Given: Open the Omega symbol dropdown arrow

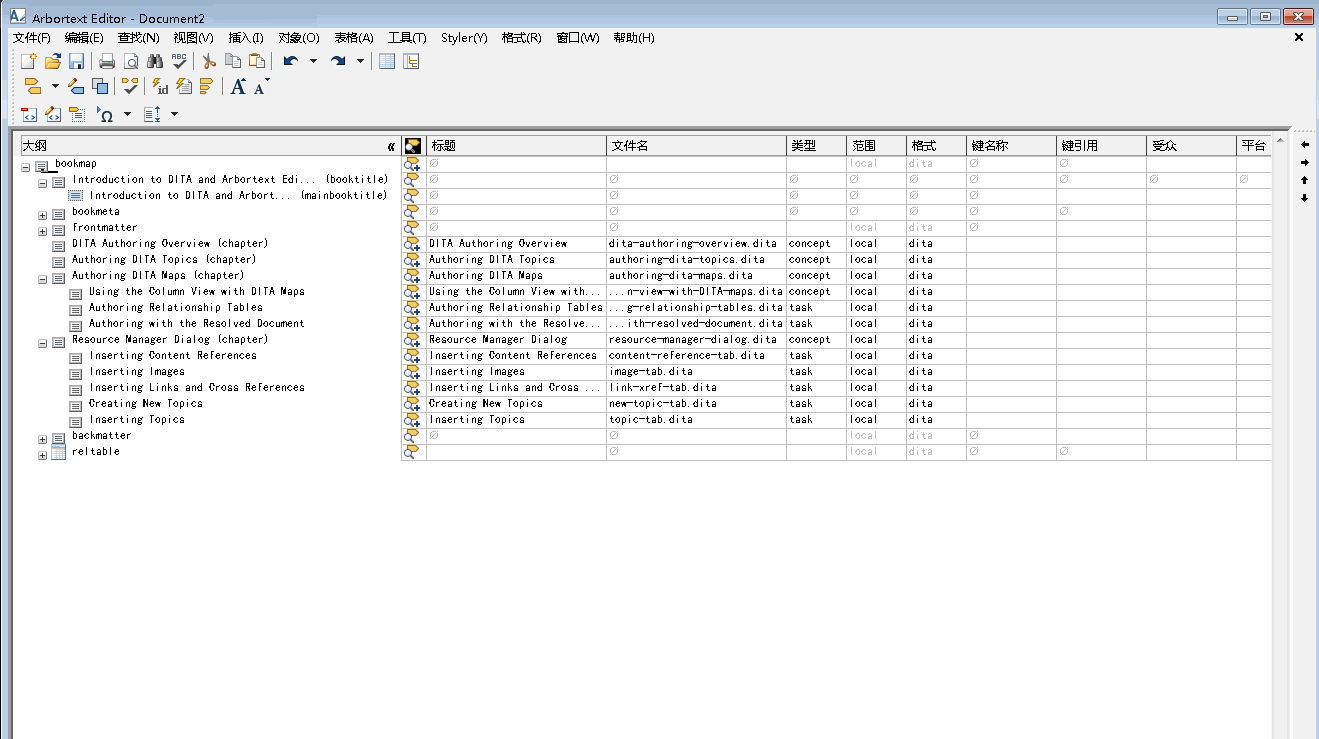Looking at the screenshot, I should pyautogui.click(x=127, y=115).
